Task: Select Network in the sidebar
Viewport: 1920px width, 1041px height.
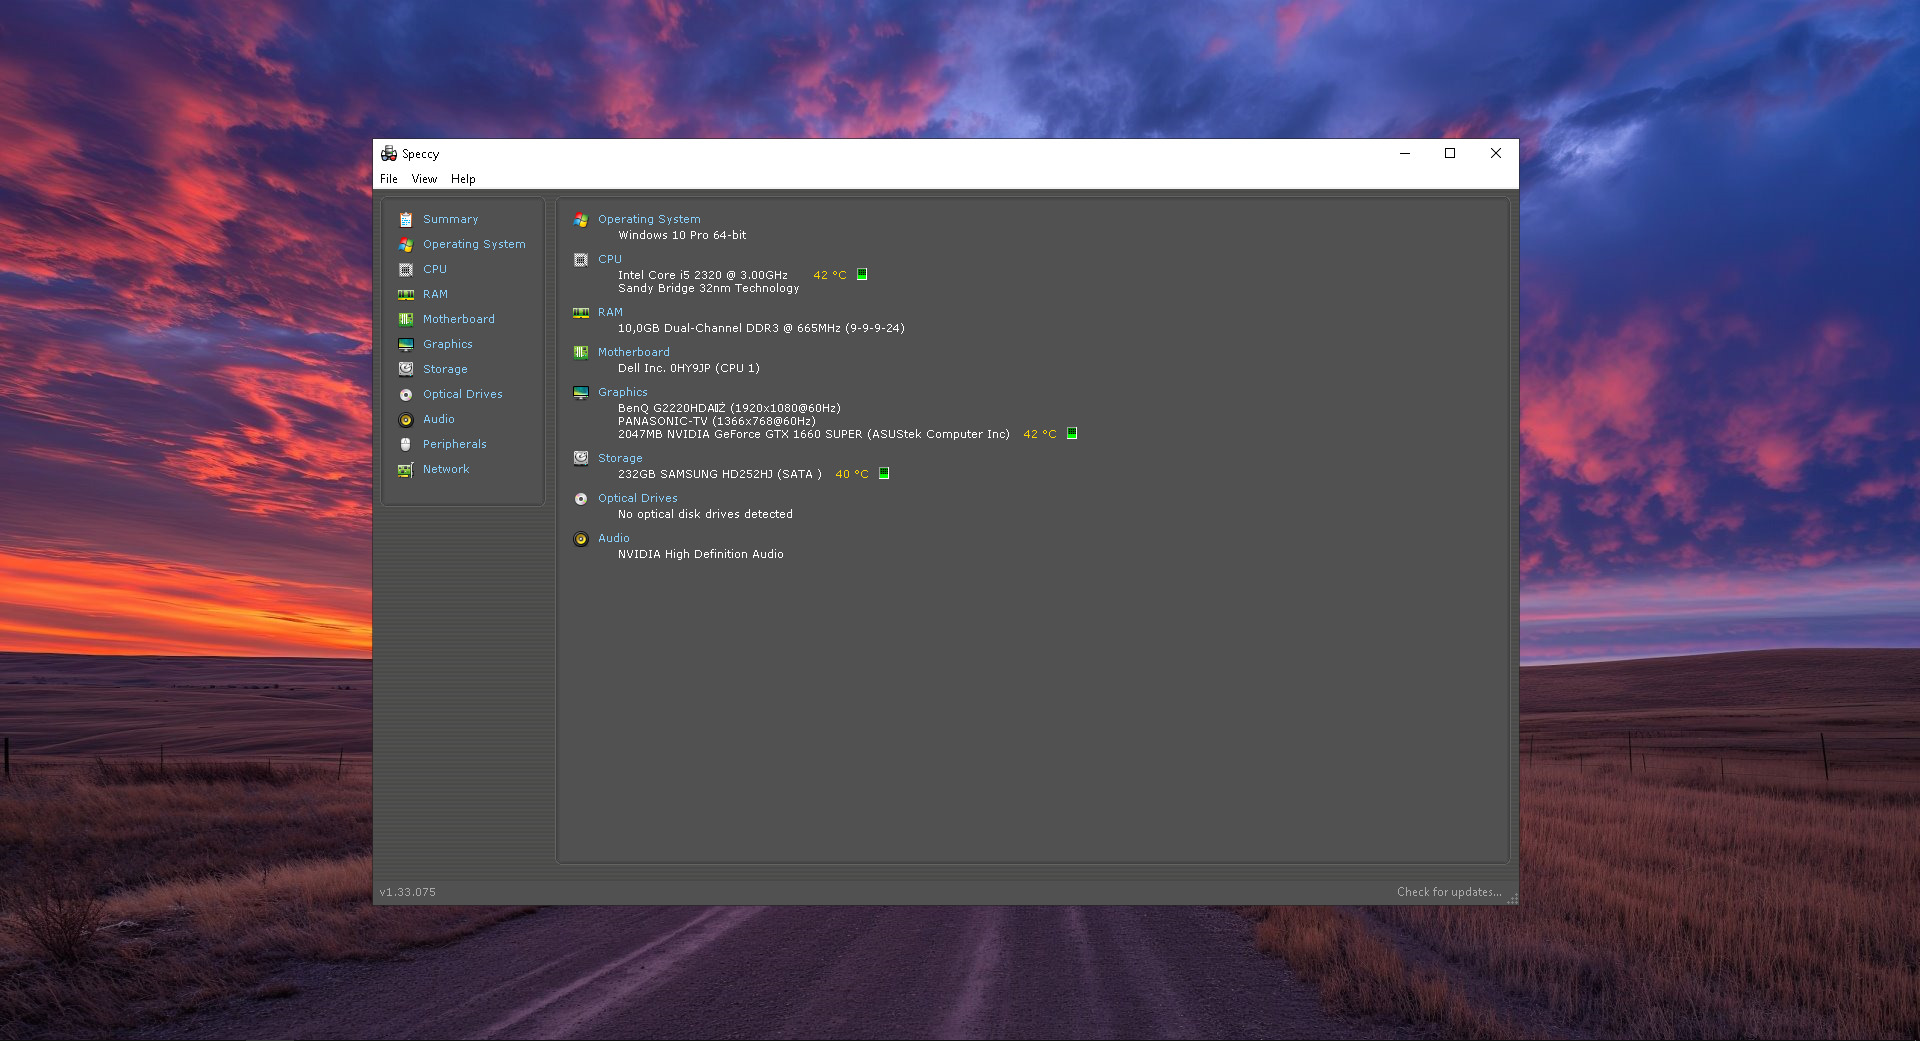Action: (446, 469)
